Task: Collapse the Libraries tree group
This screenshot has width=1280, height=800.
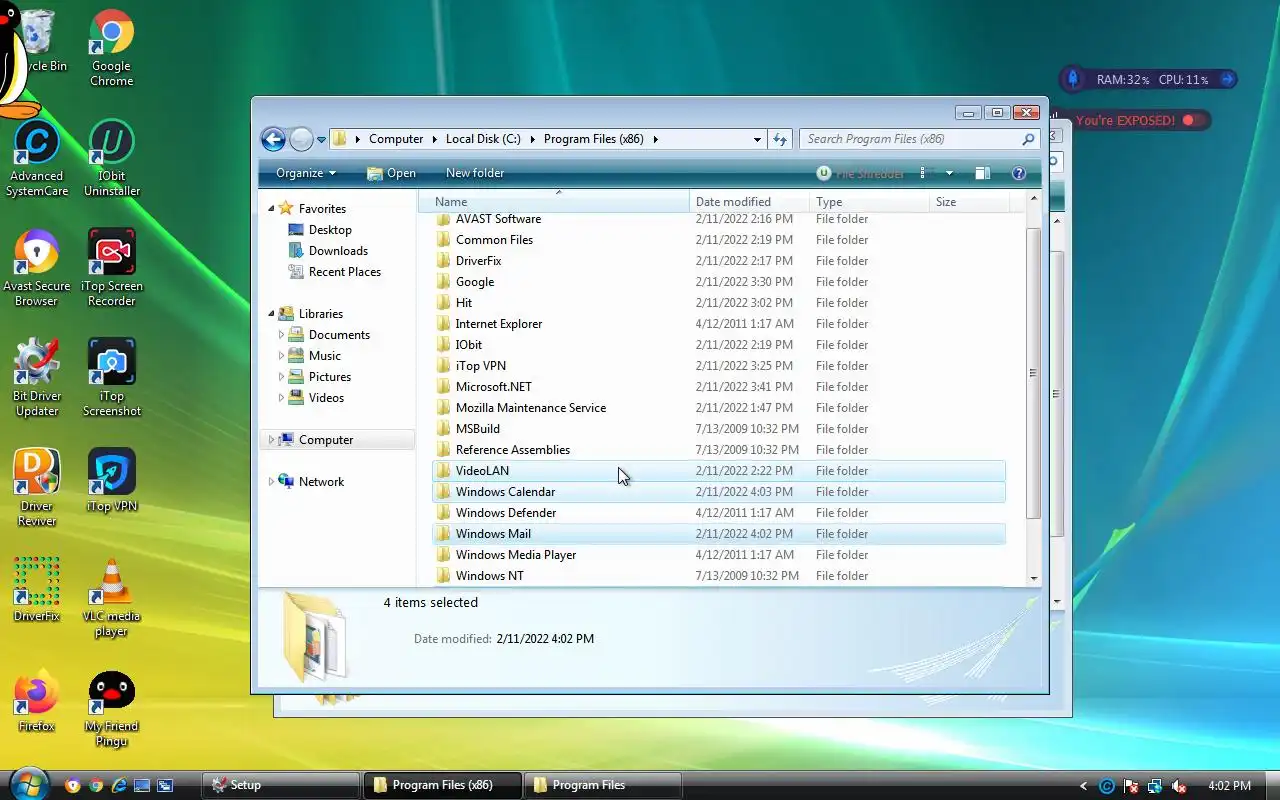Action: click(x=270, y=314)
